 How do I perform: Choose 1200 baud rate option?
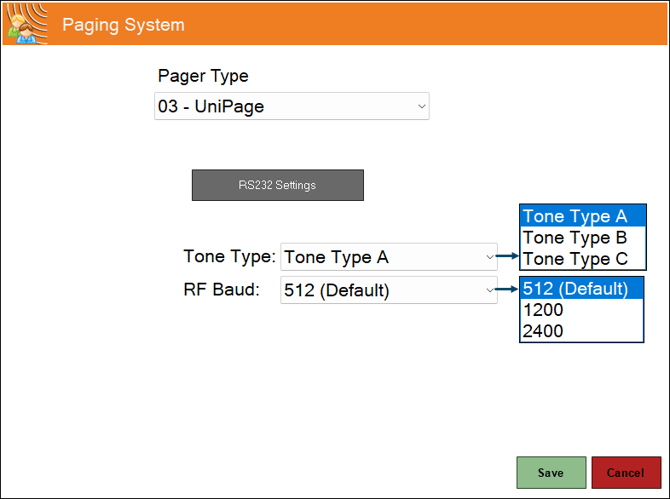581,310
